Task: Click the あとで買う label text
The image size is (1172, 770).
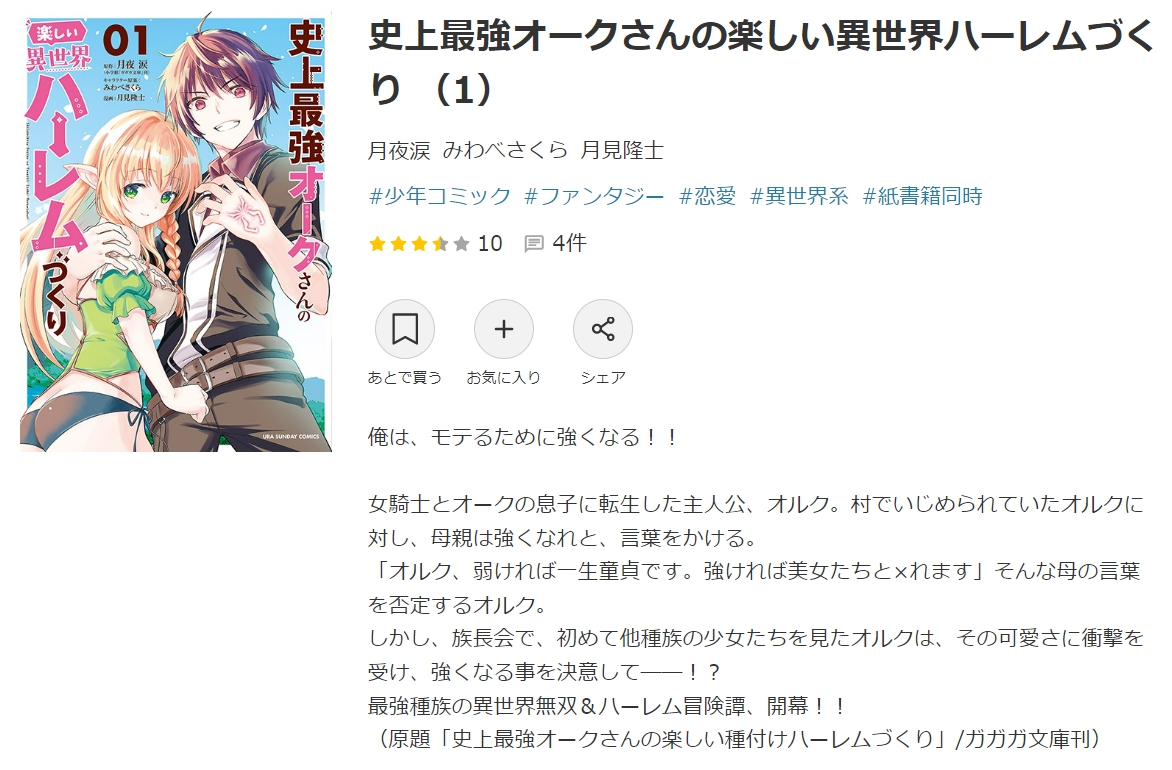Action: pos(404,378)
